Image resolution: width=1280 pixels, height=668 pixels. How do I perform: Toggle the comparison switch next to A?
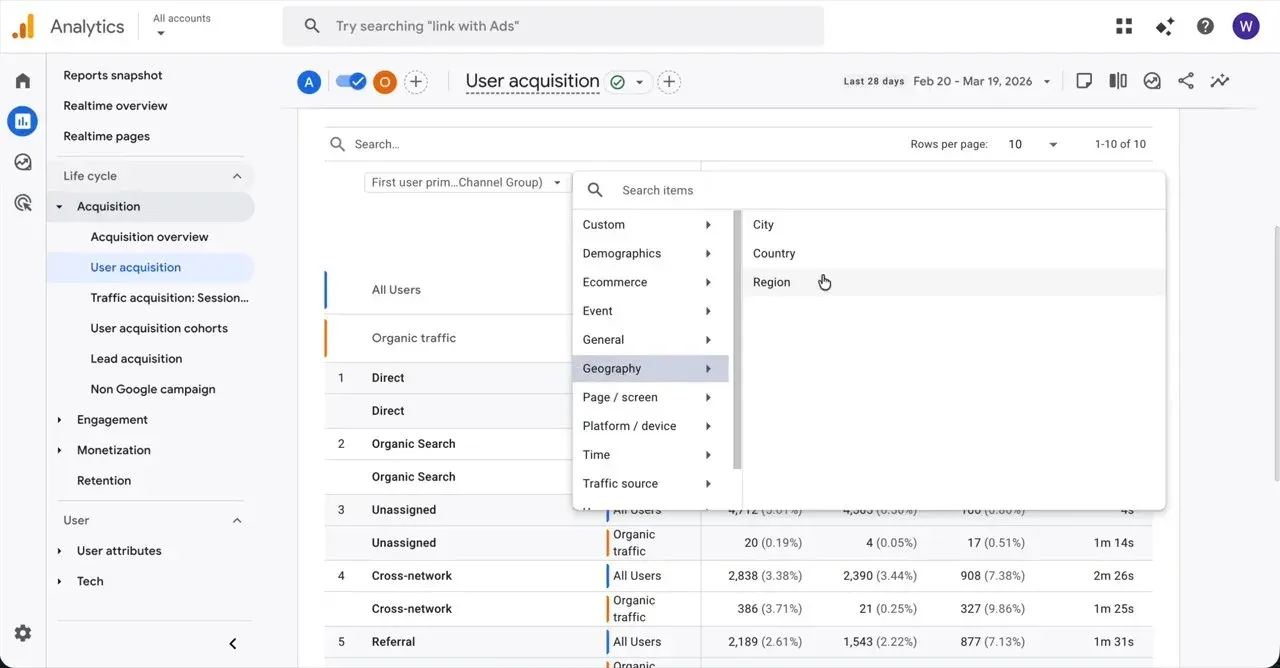pos(351,82)
